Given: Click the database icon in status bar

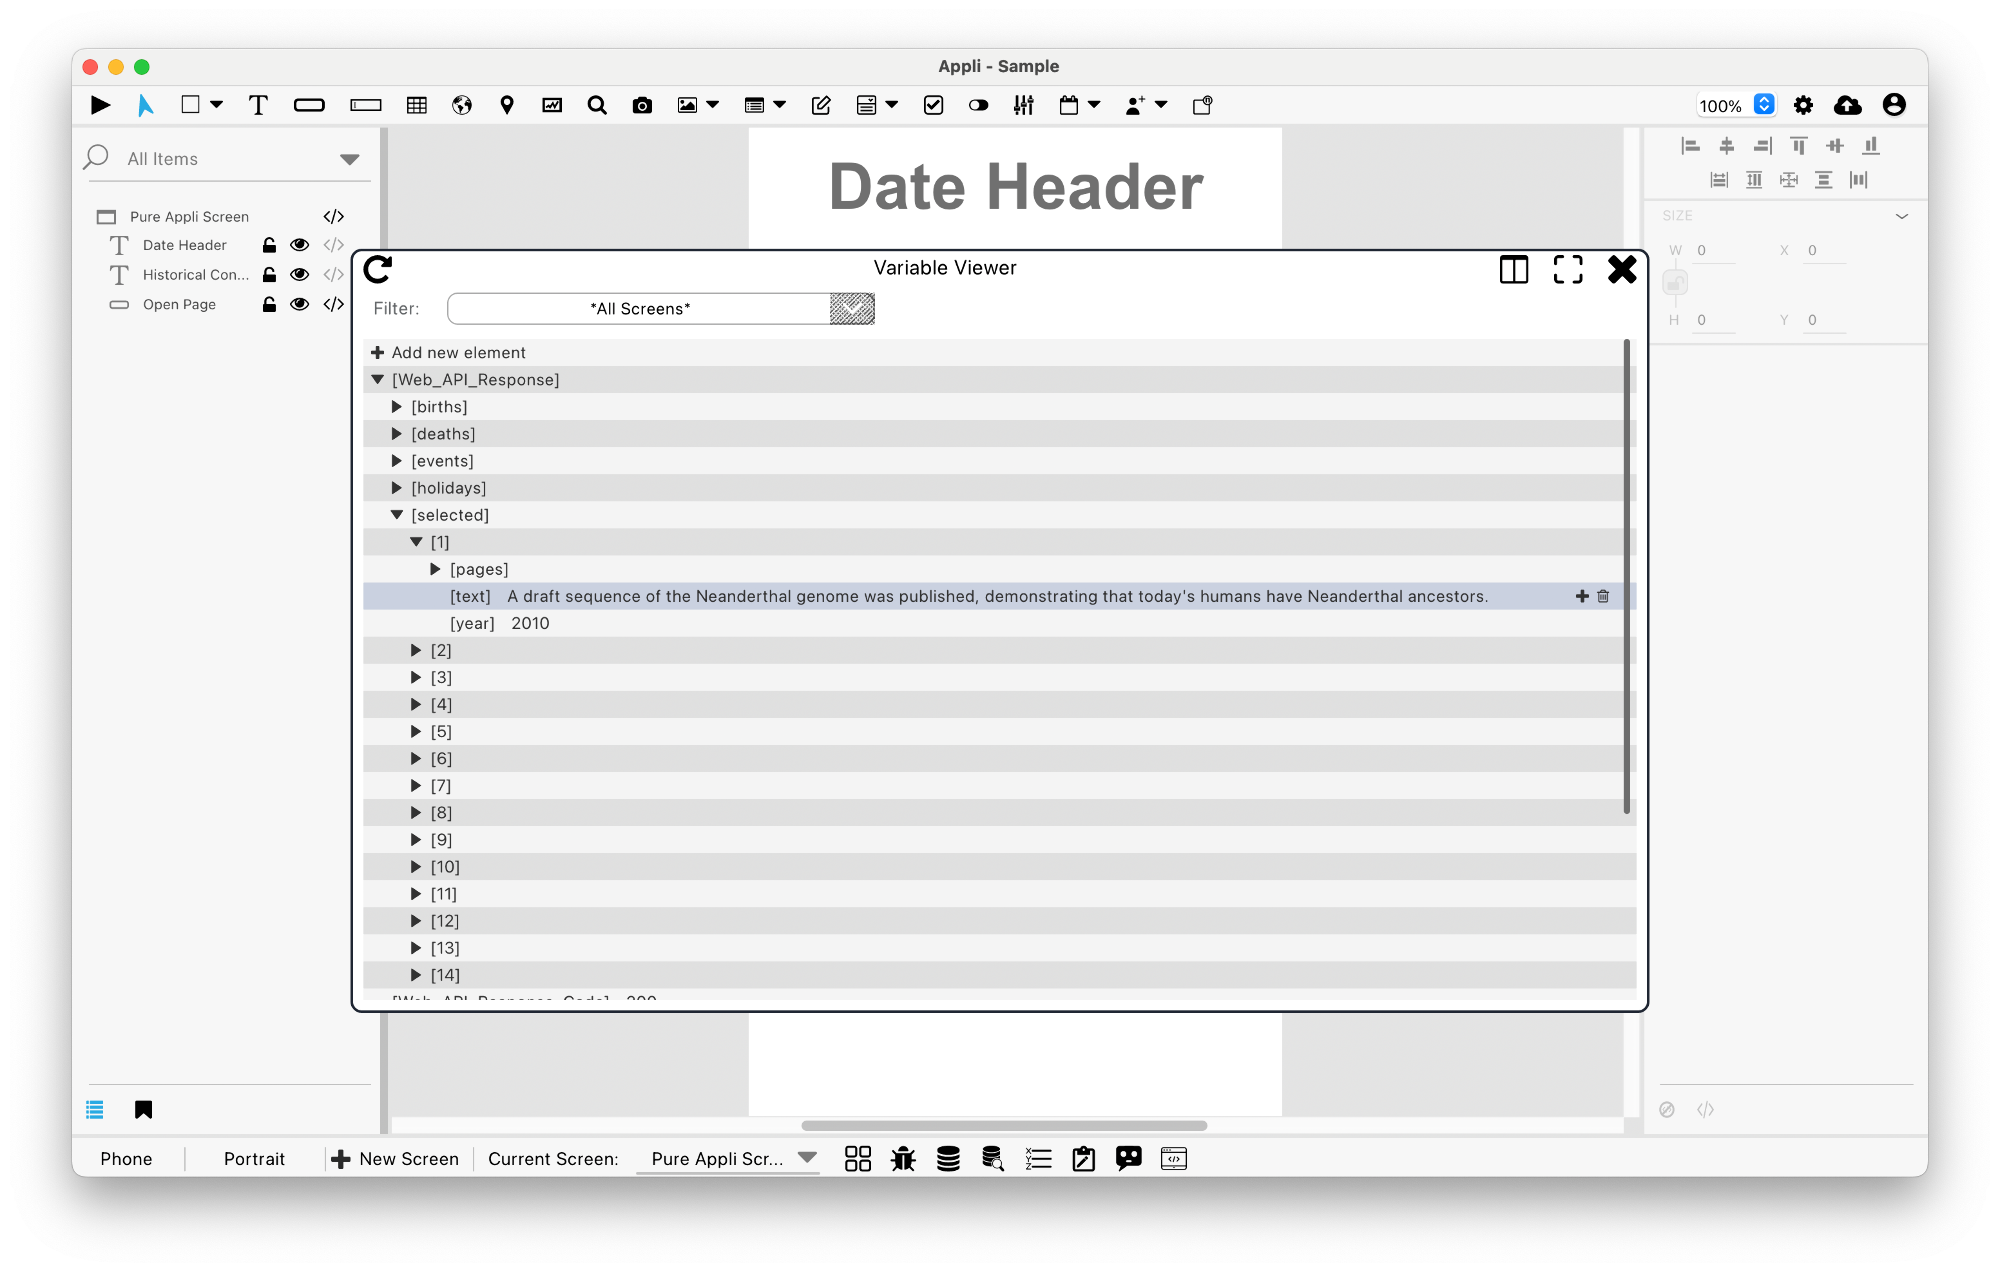Looking at the screenshot, I should coord(946,1158).
